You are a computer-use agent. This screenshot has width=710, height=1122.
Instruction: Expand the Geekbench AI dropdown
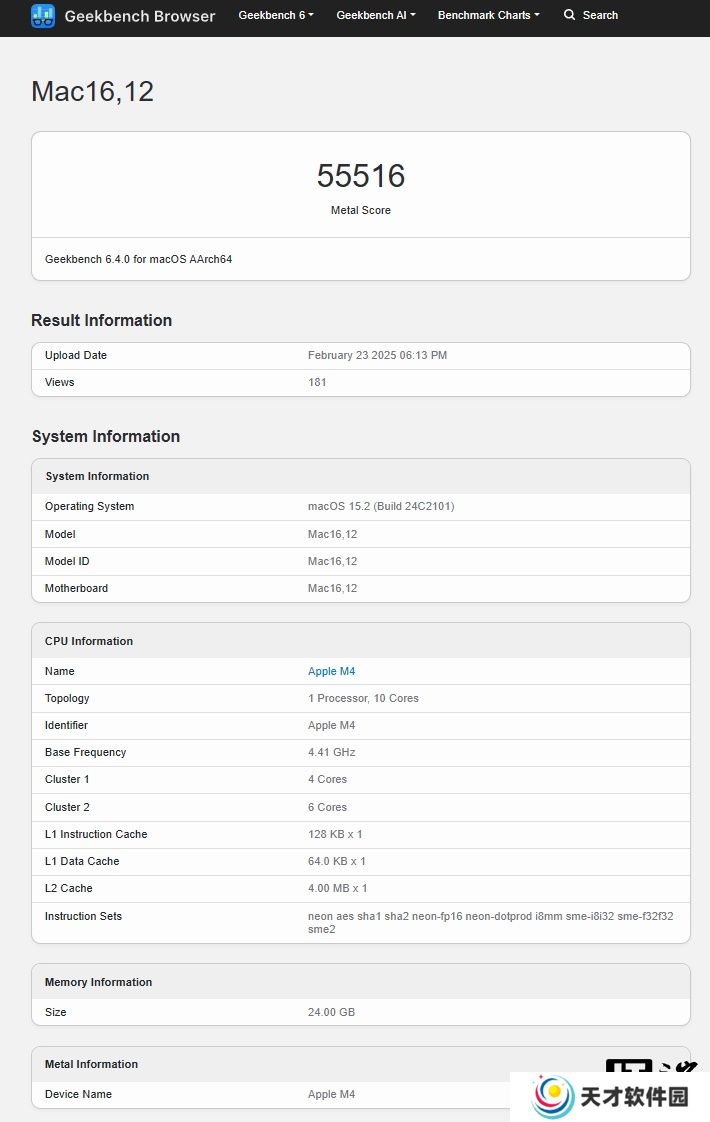pos(376,15)
